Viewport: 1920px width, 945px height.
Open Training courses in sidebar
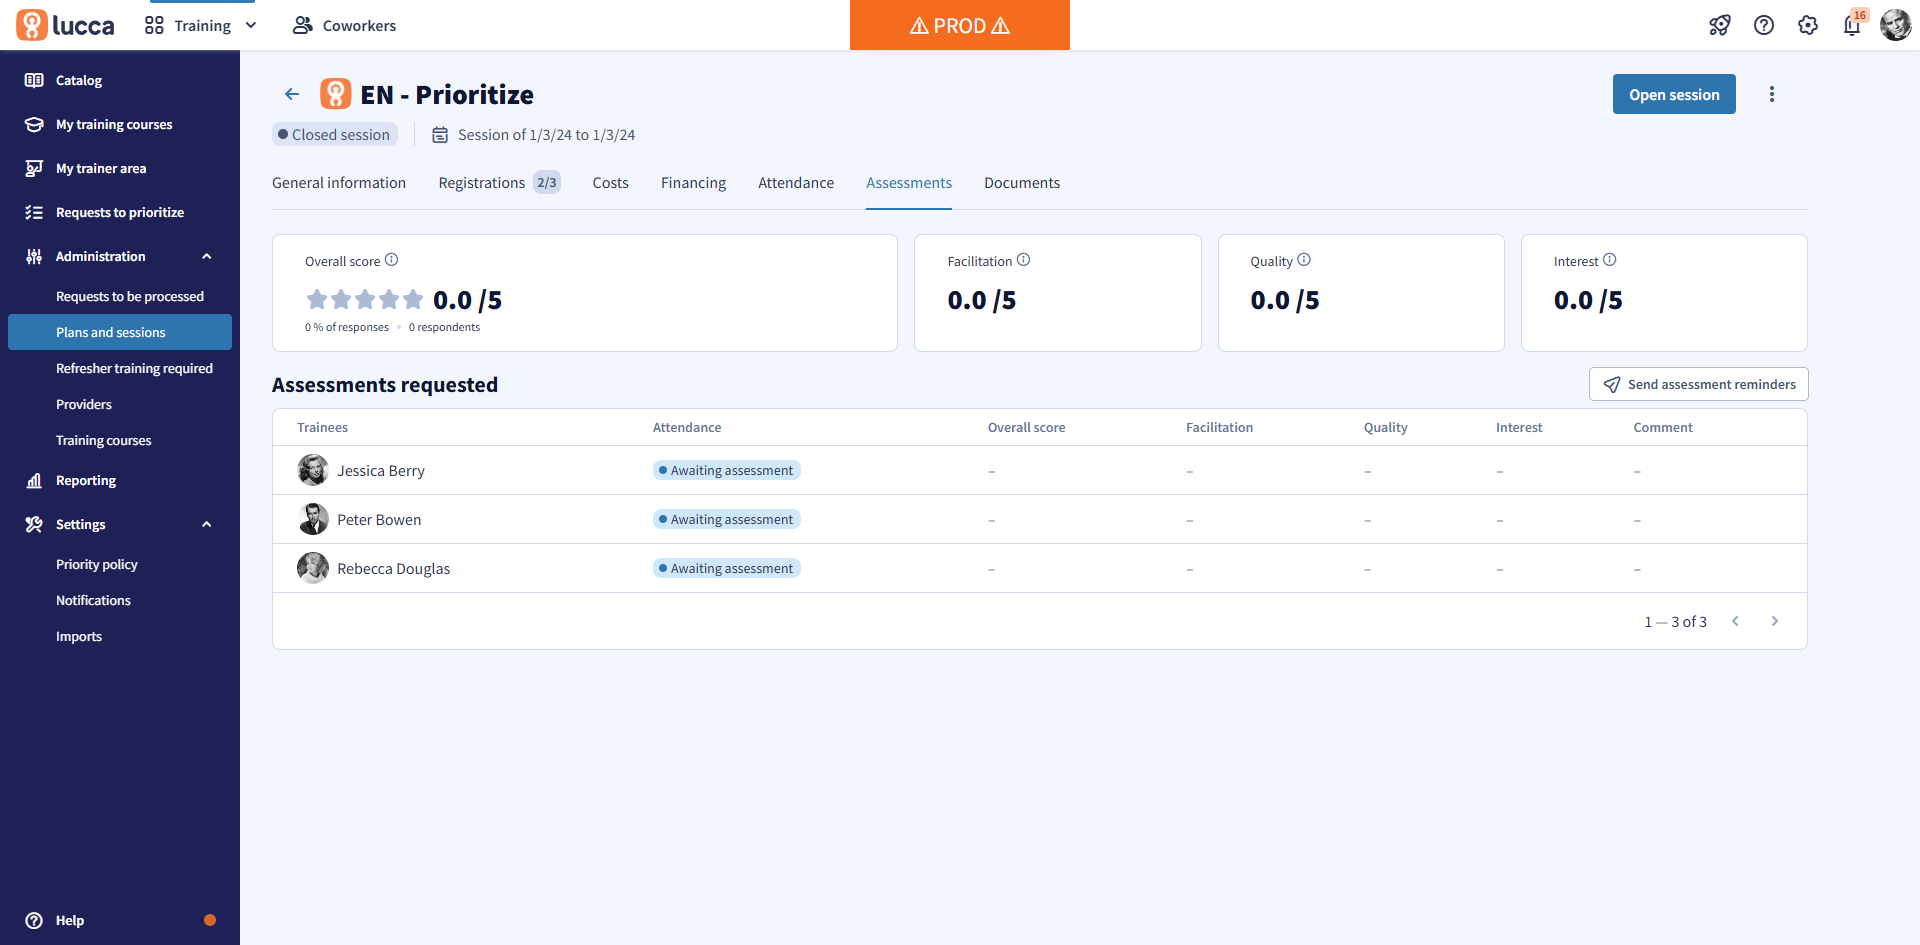click(104, 440)
